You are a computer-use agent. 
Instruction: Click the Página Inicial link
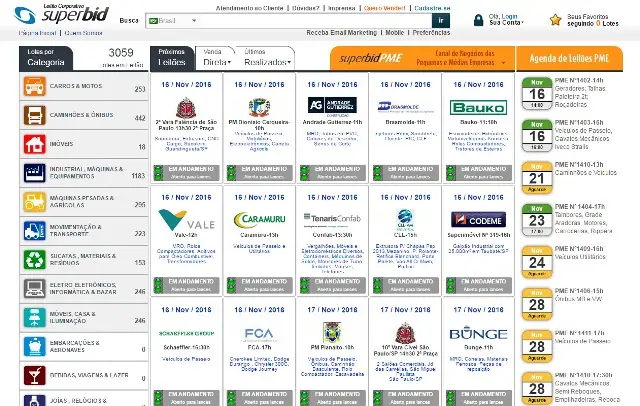(x=37, y=33)
